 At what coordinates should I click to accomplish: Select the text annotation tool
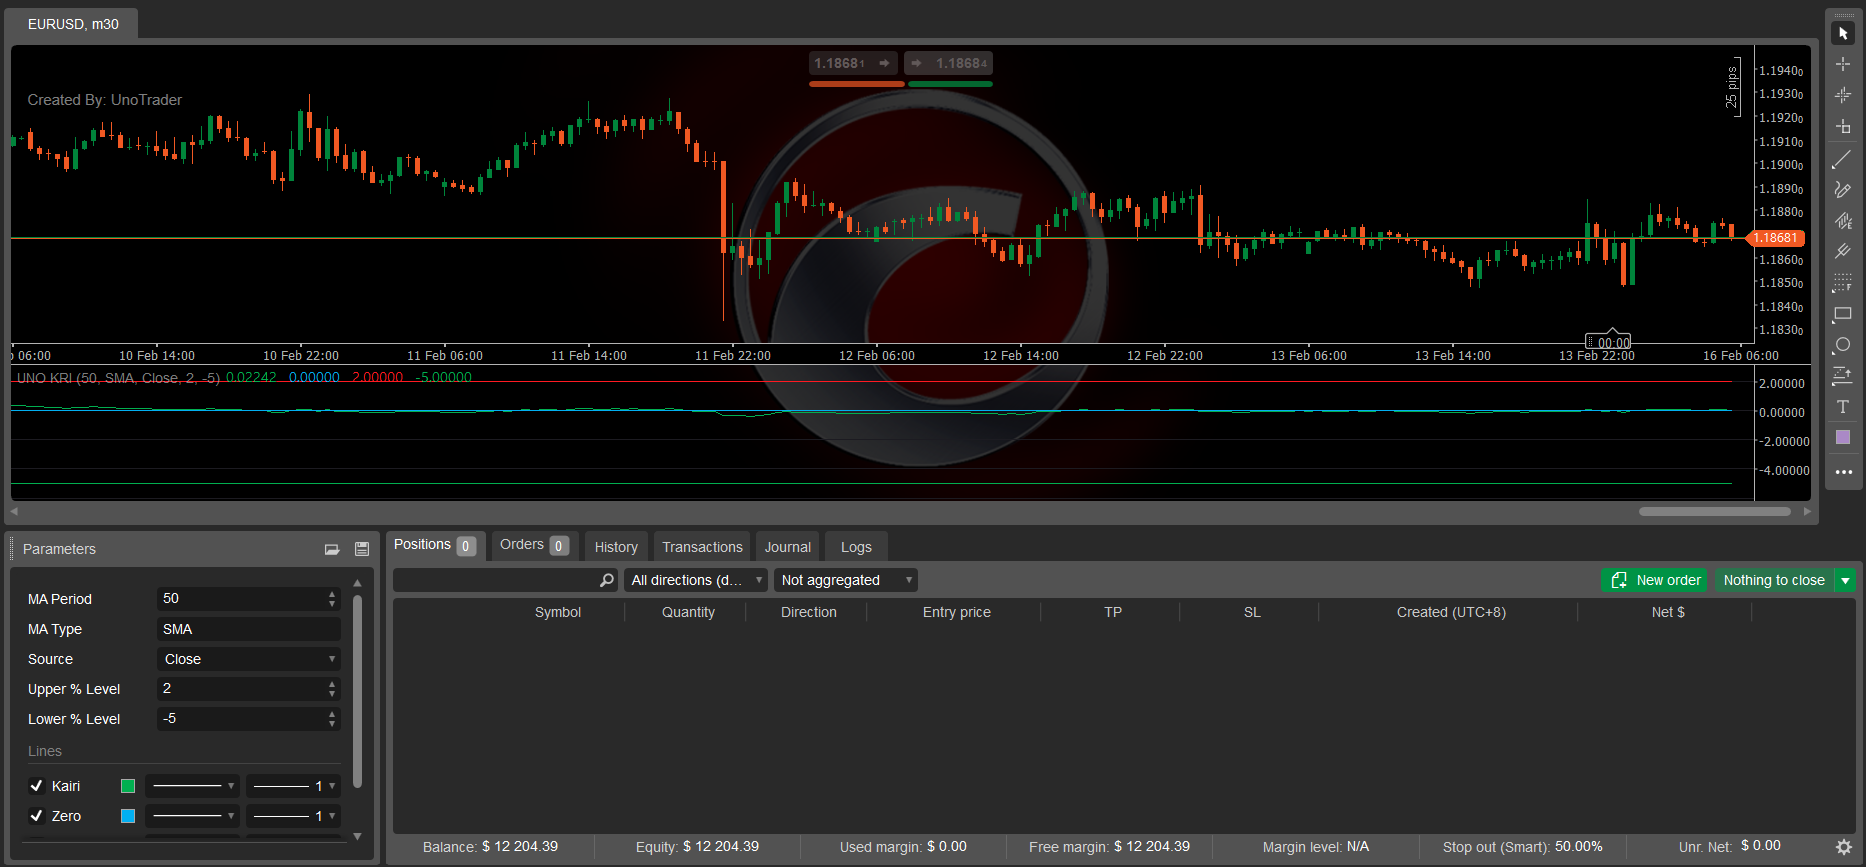click(1842, 407)
